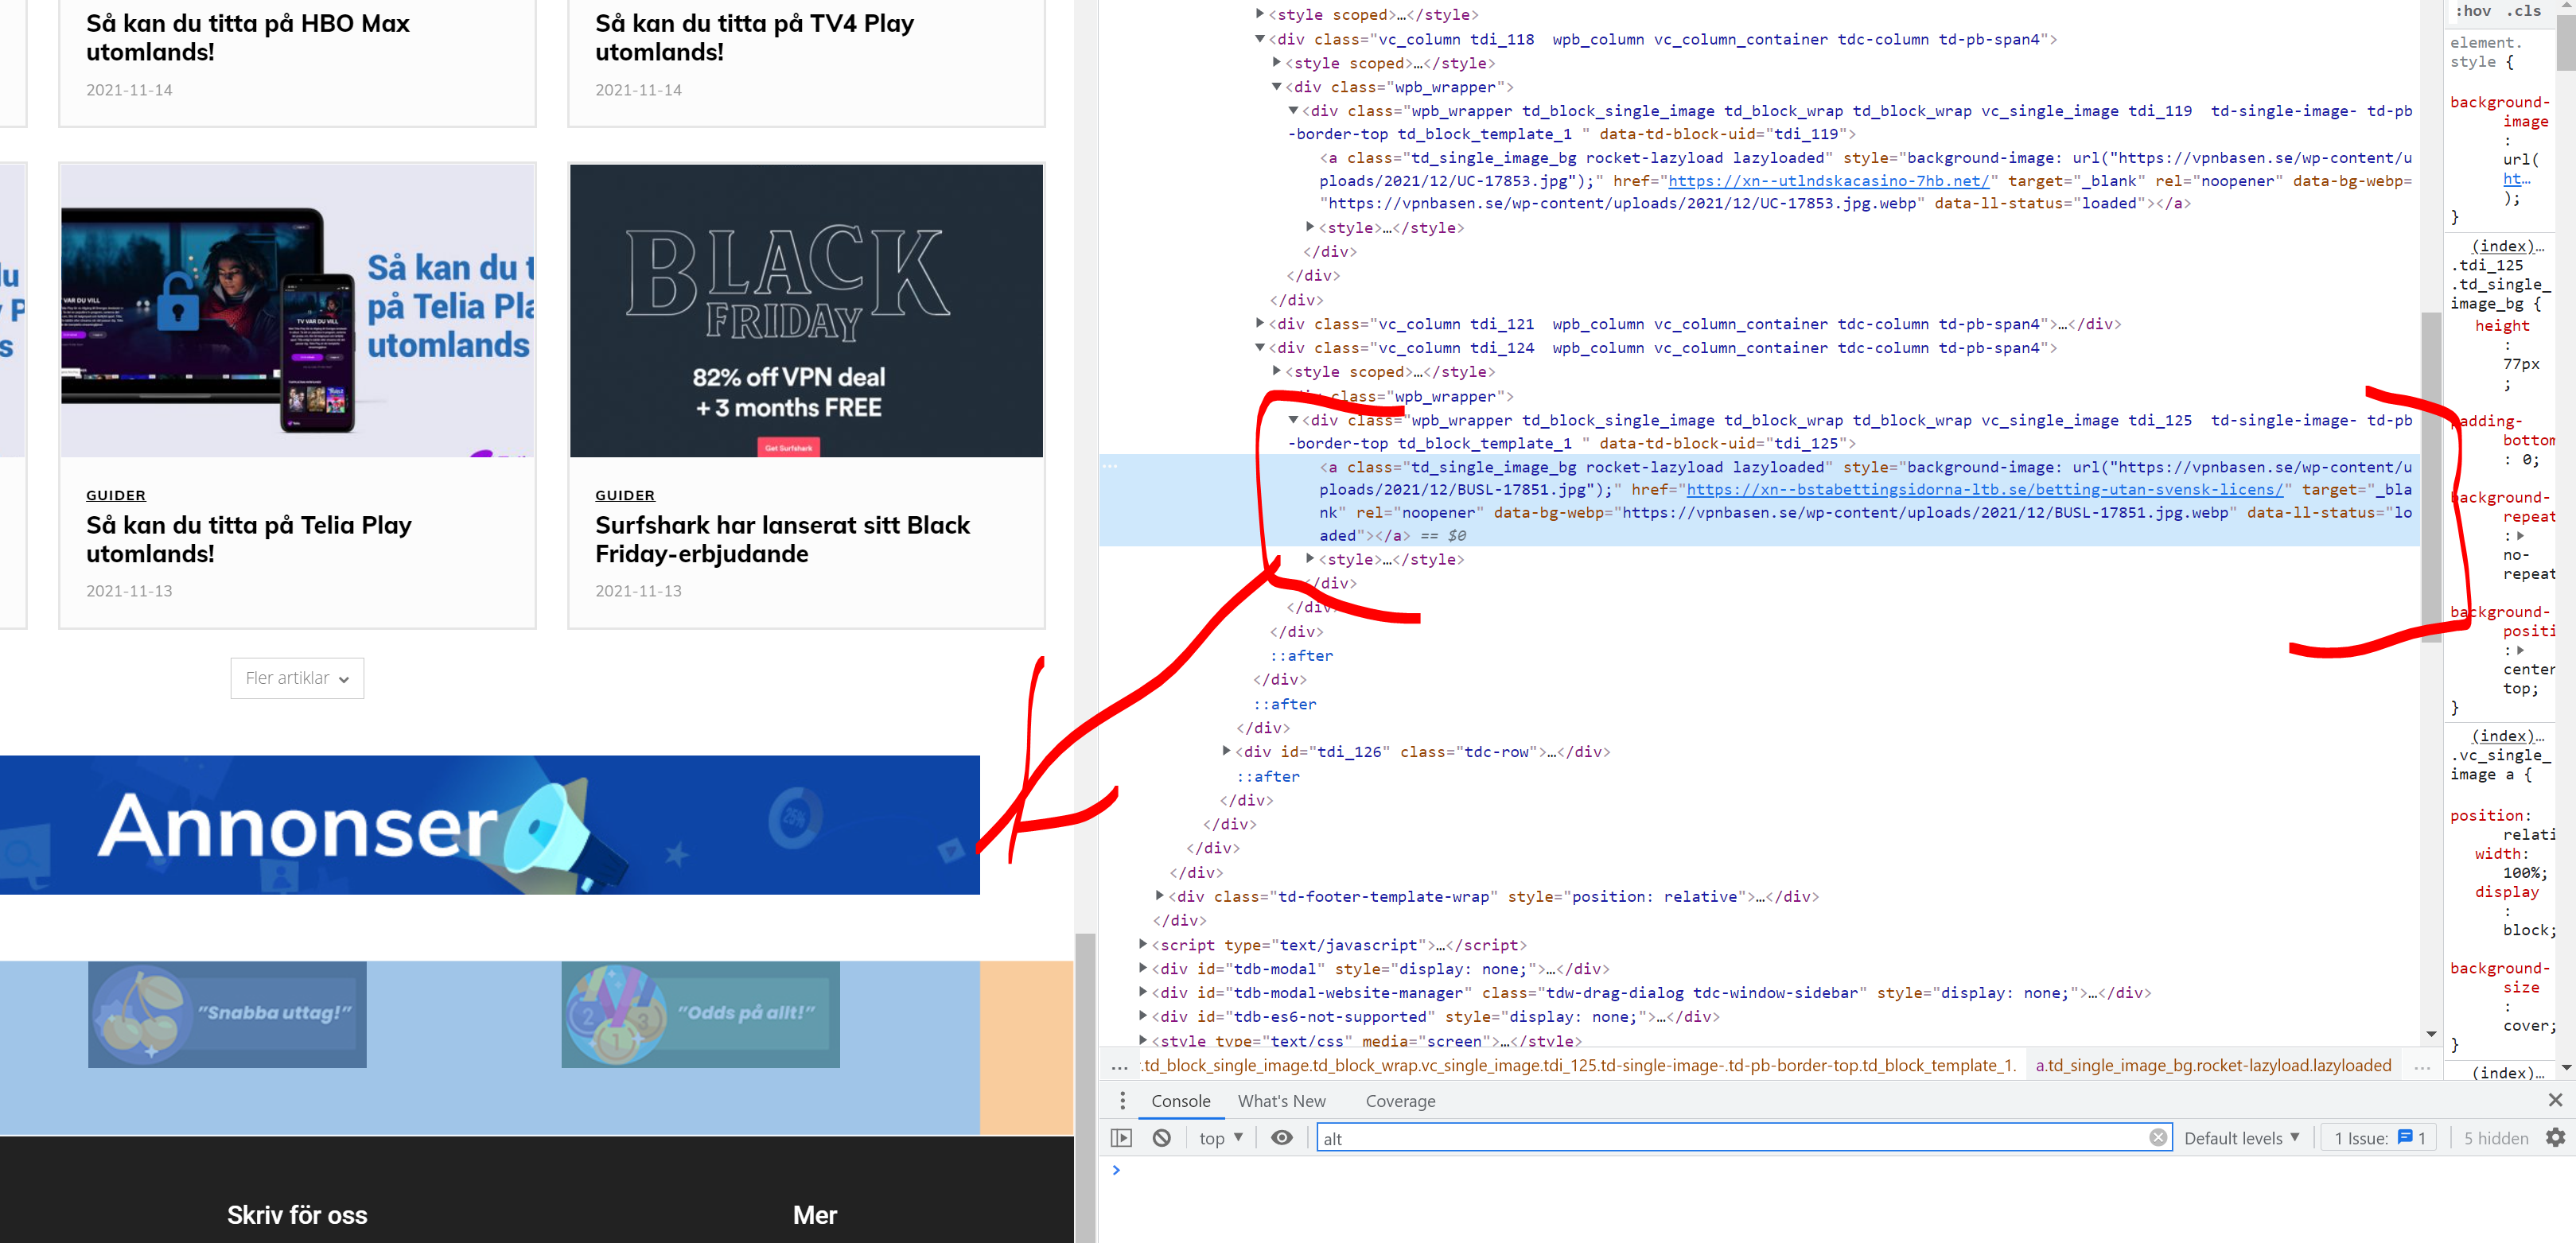This screenshot has height=1243, width=2576.
Task: Create a live expression with eye icon
Action: pyautogui.click(x=1281, y=1138)
